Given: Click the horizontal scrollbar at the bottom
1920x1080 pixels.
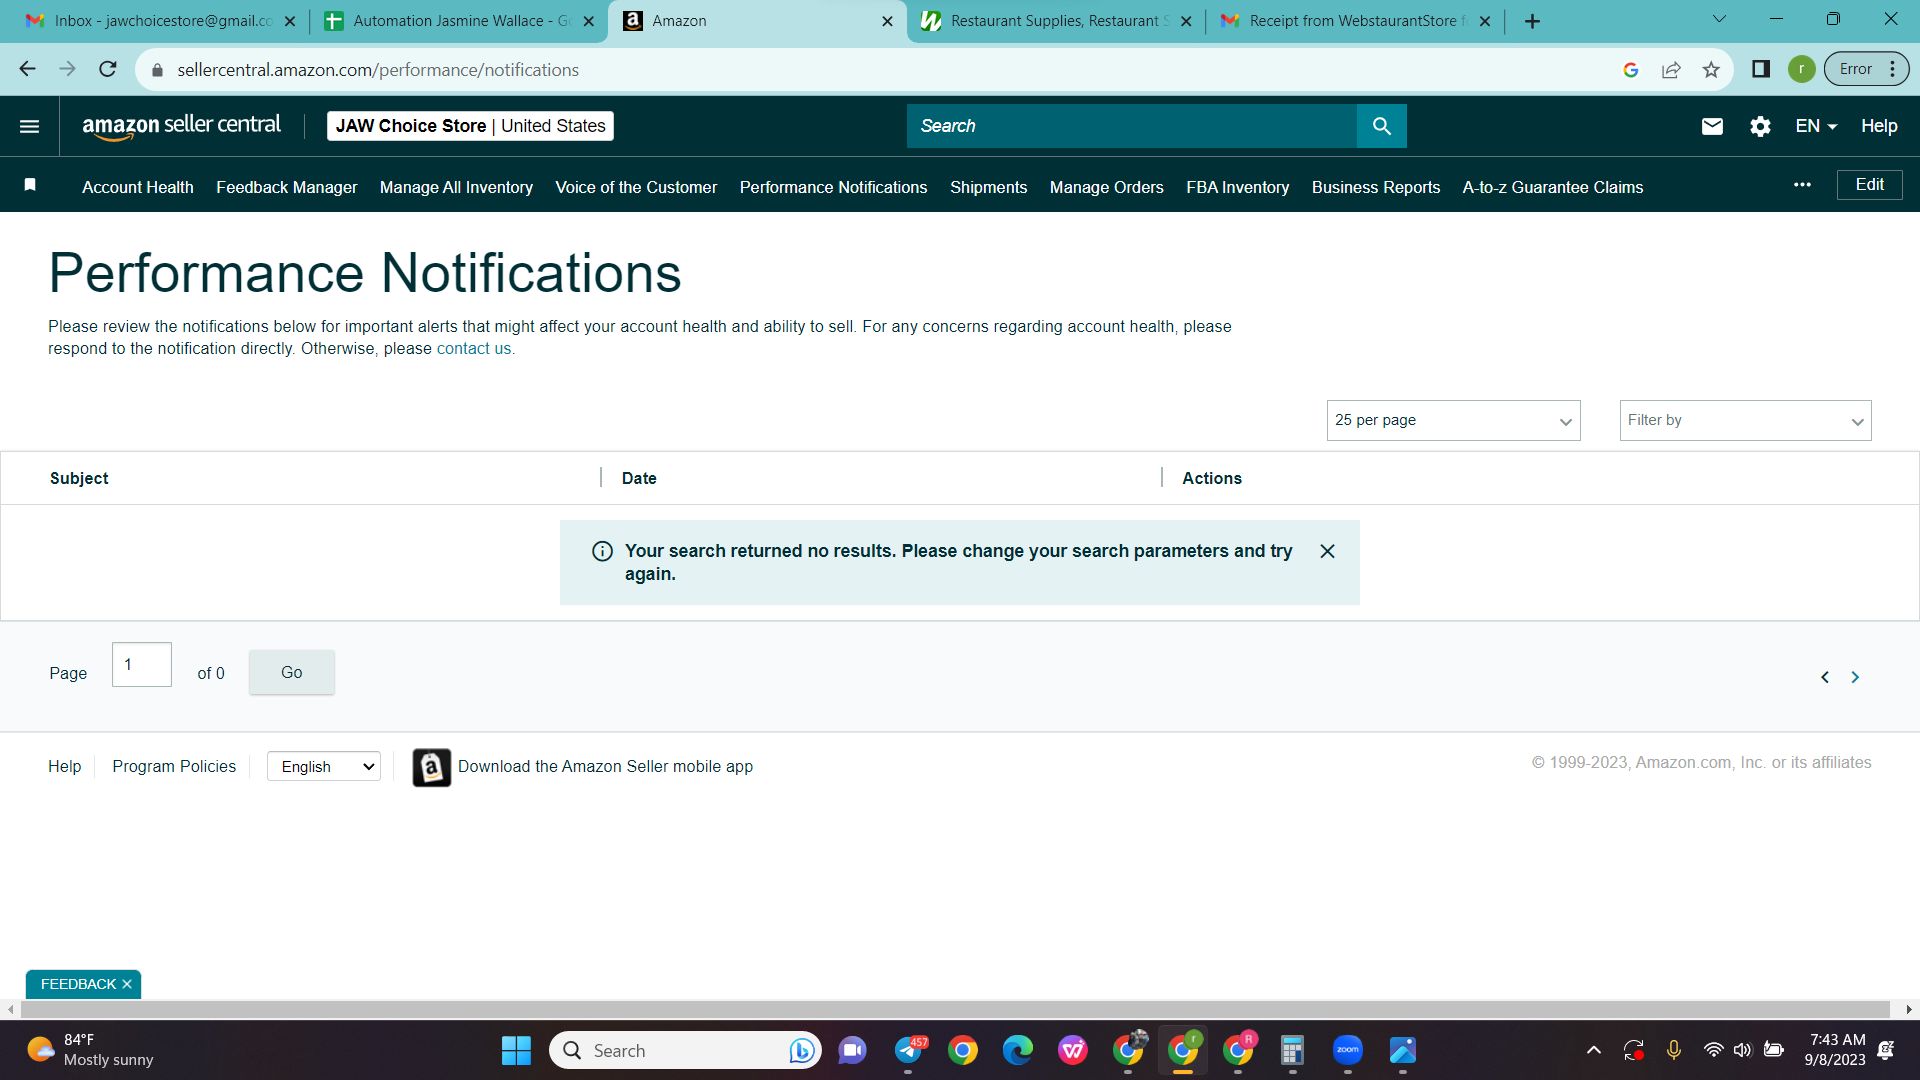Looking at the screenshot, I should 955,1010.
